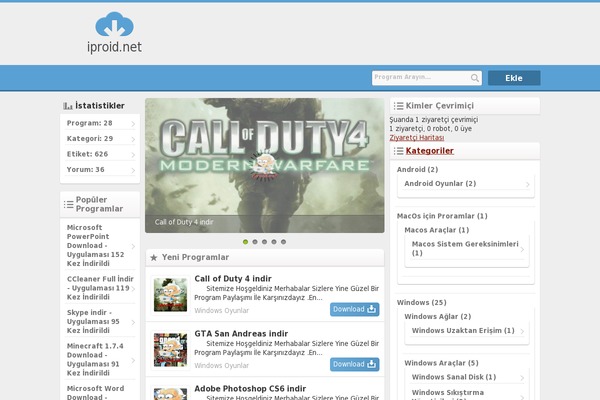Screen dimensions: 600x400
Task: Open Microsoft PowerPoint Download popular entry
Action: tap(95, 246)
